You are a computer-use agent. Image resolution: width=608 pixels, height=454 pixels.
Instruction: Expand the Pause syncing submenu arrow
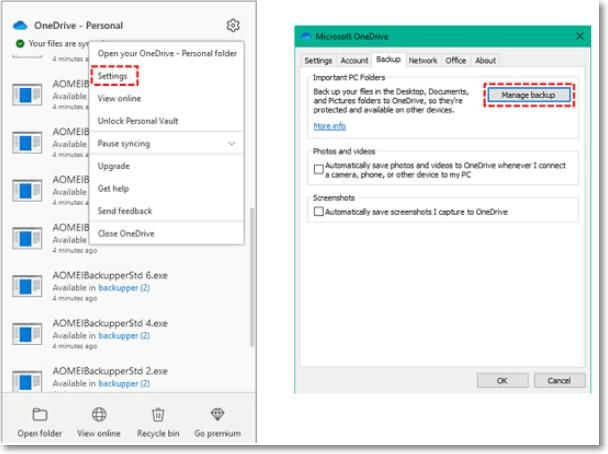pos(231,143)
